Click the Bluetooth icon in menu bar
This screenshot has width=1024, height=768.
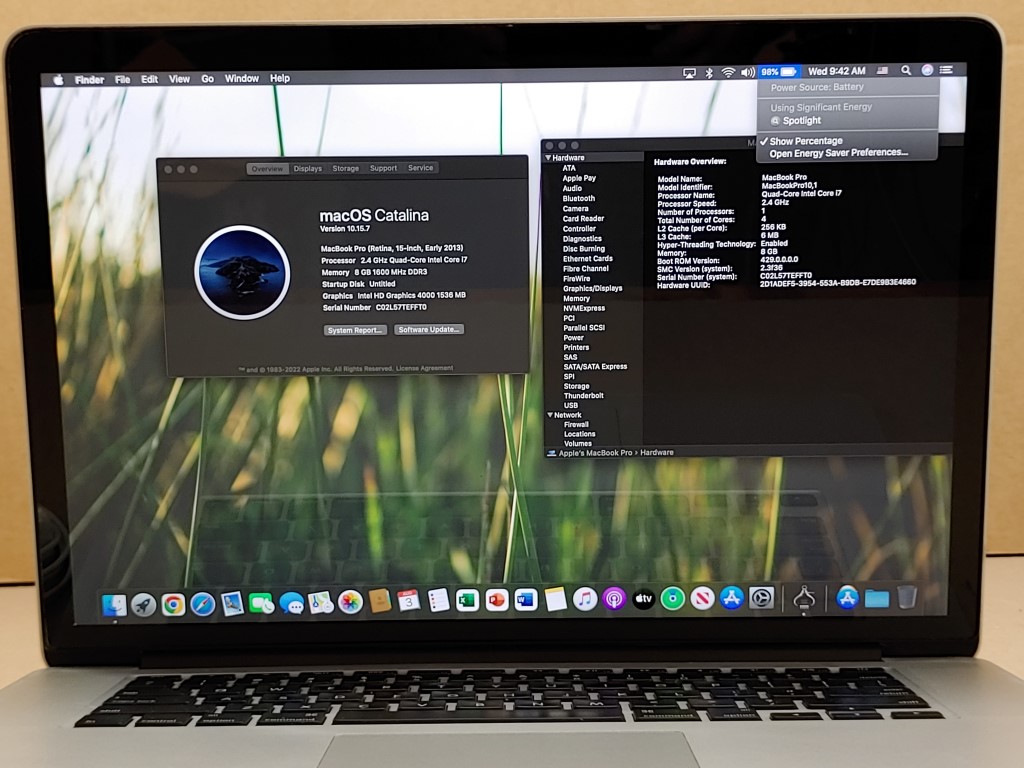coord(709,72)
